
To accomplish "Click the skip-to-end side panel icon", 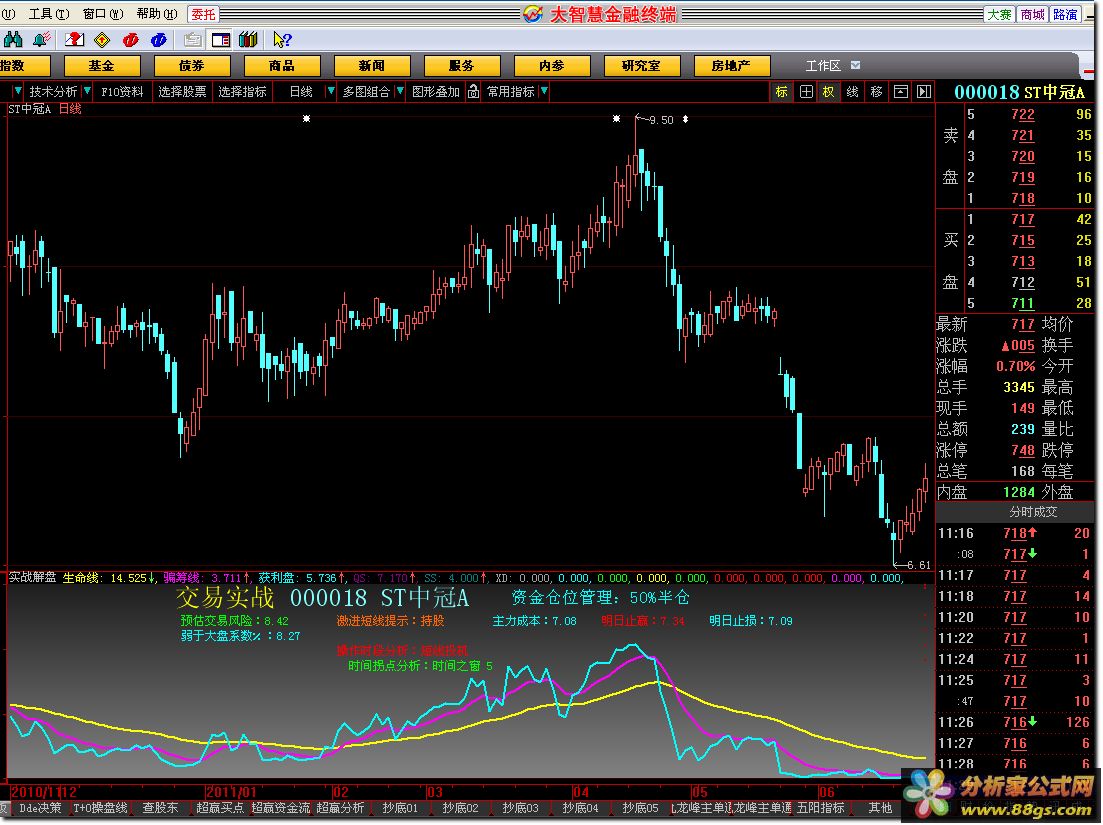I will [924, 91].
